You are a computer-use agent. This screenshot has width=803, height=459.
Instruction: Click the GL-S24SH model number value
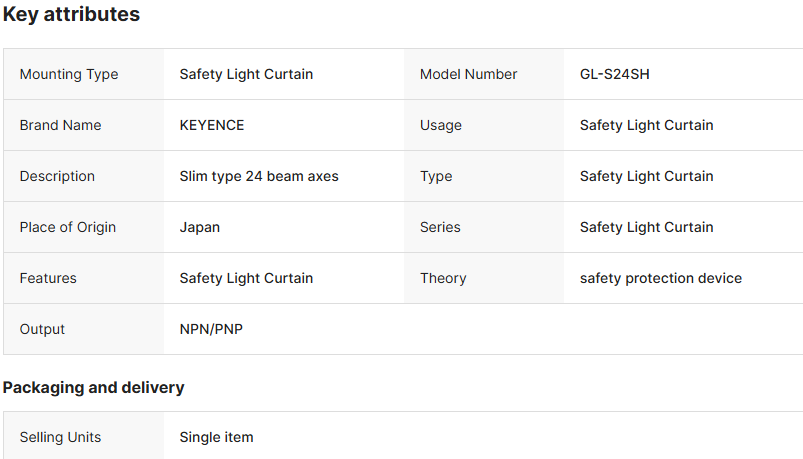tap(614, 74)
